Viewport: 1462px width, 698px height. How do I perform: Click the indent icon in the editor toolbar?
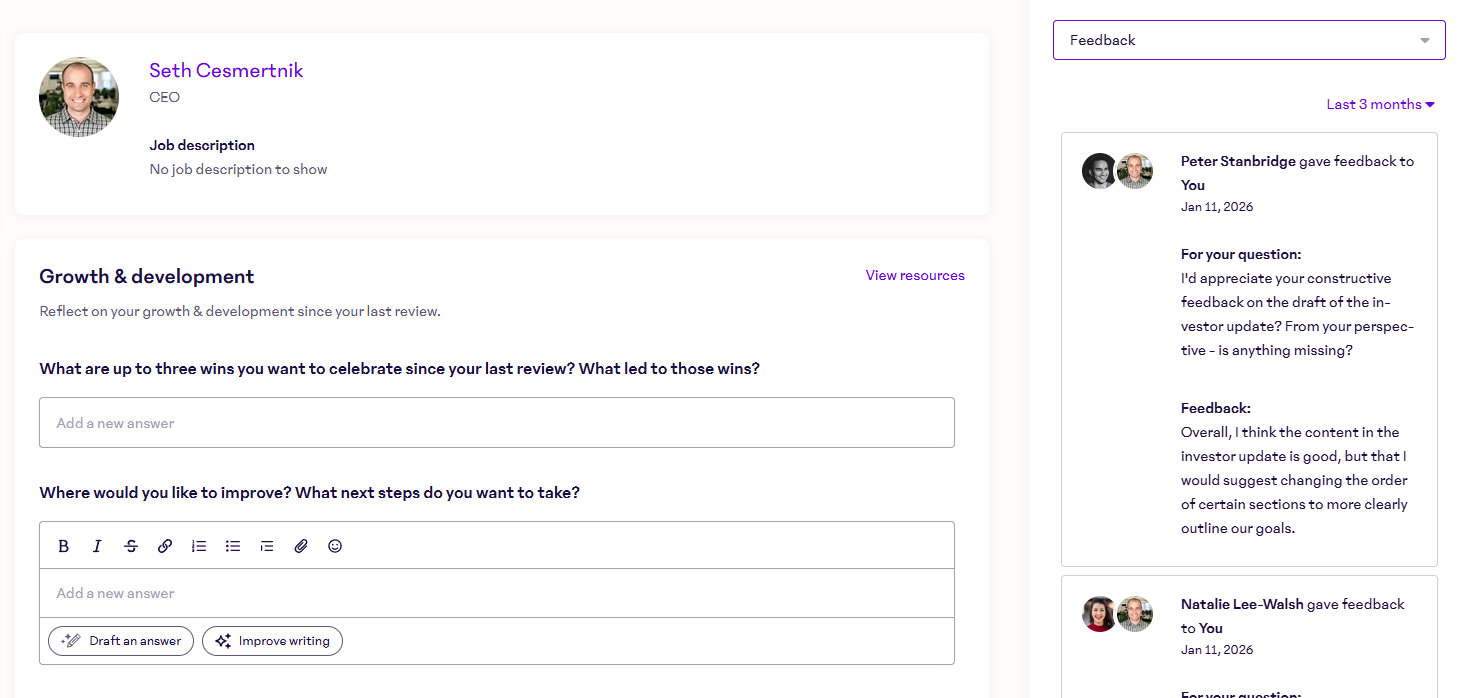[267, 546]
